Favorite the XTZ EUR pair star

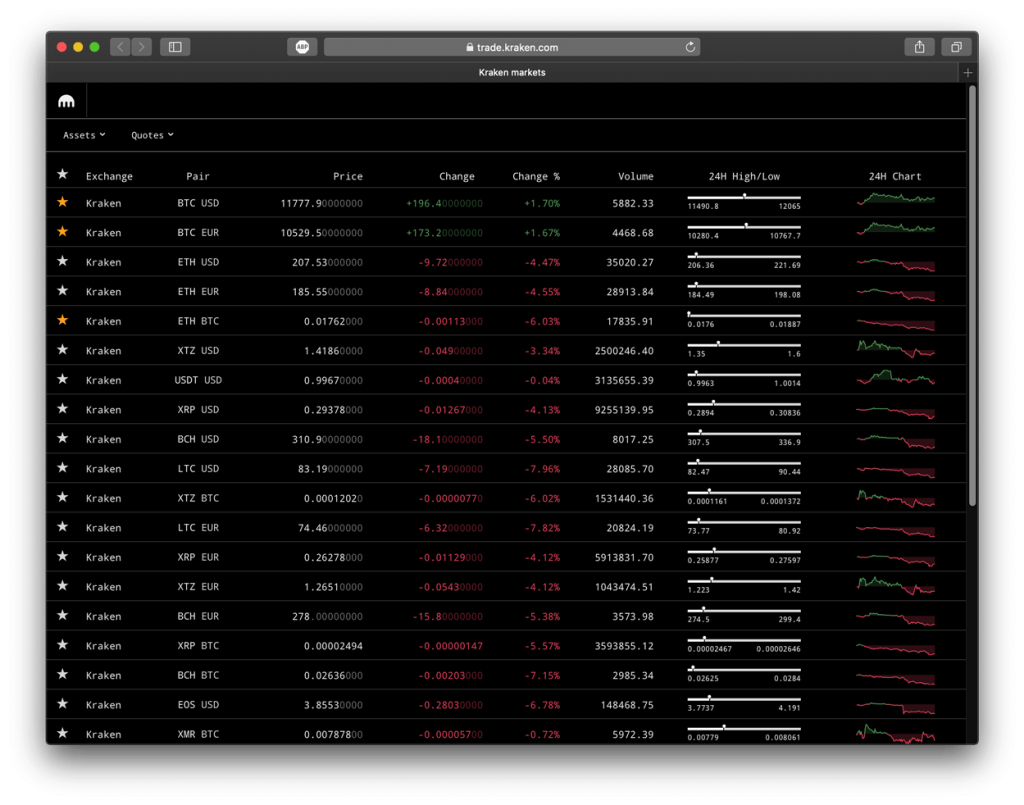tap(63, 586)
